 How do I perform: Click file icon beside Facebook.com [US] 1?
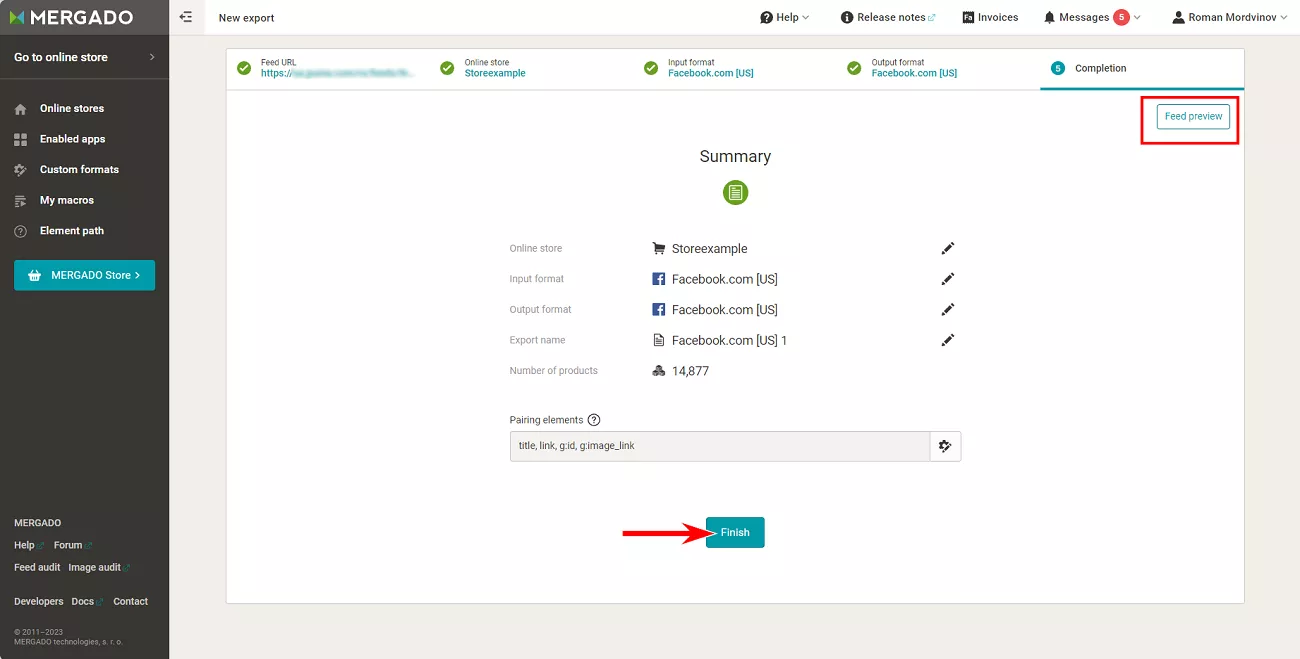click(x=658, y=340)
